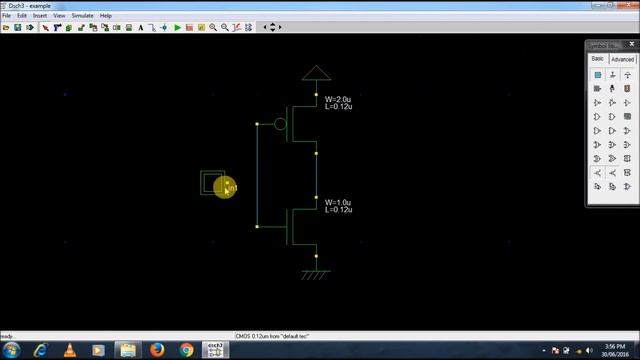
Task: Click the yellow toolbar icon after stop
Action: pos(201,27)
